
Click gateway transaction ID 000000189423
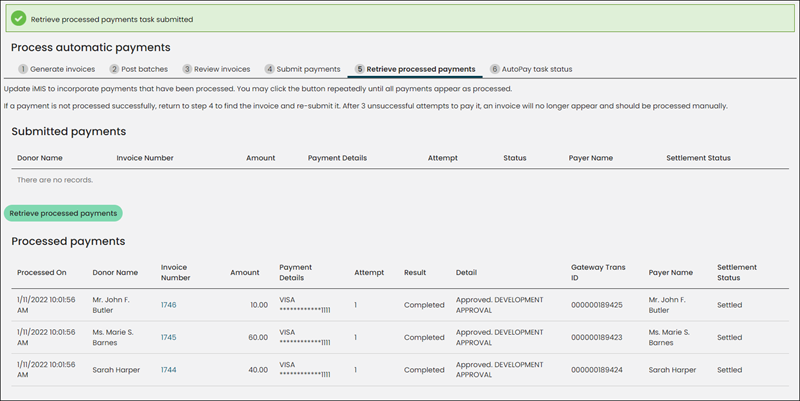click(597, 338)
